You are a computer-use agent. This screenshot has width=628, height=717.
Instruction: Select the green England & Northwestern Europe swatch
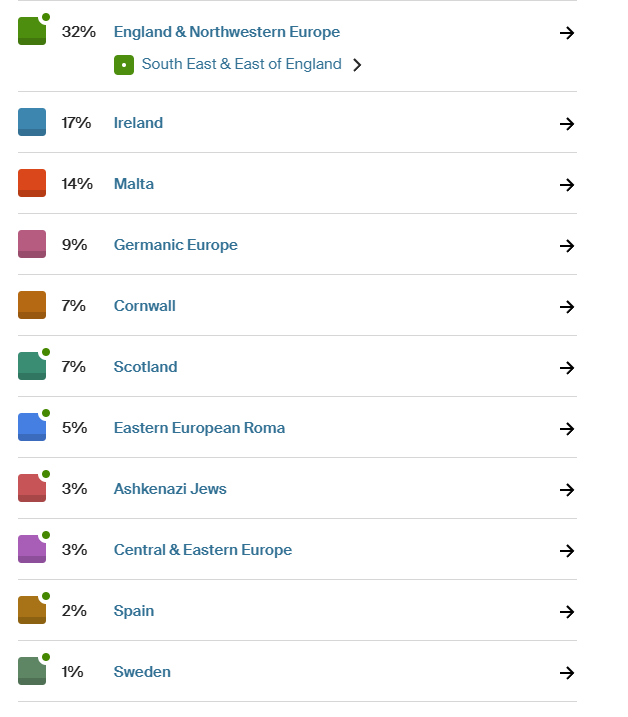[32, 31]
